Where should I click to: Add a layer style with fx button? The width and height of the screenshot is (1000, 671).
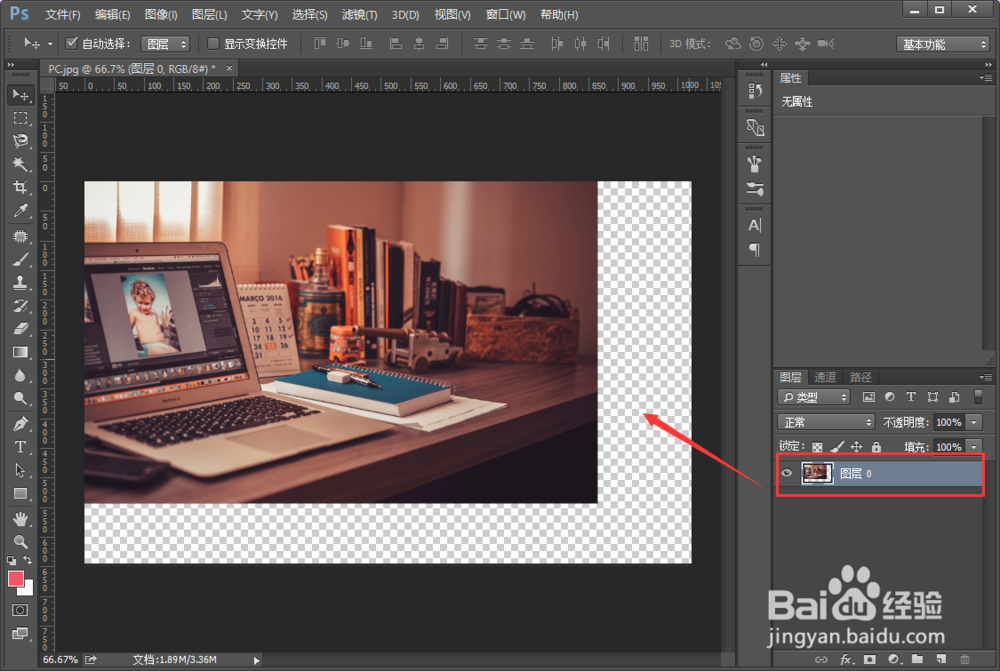click(x=846, y=659)
